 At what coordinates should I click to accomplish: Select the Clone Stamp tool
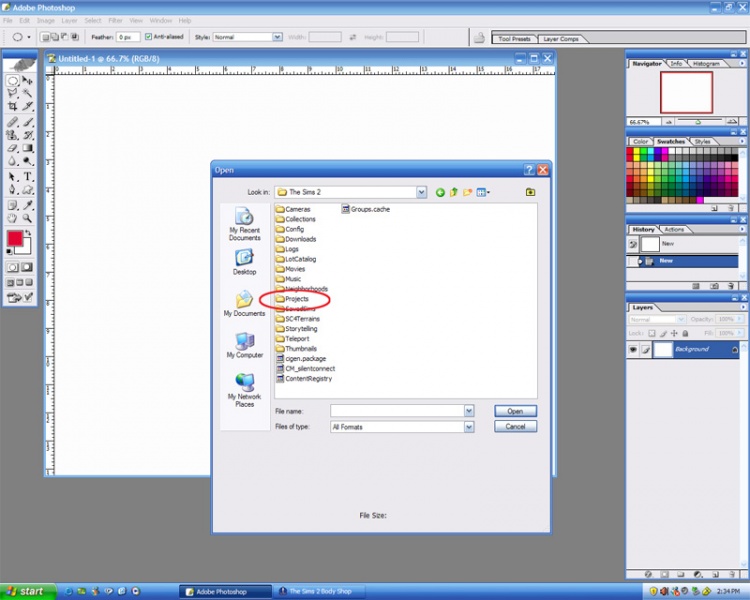click(x=12, y=135)
